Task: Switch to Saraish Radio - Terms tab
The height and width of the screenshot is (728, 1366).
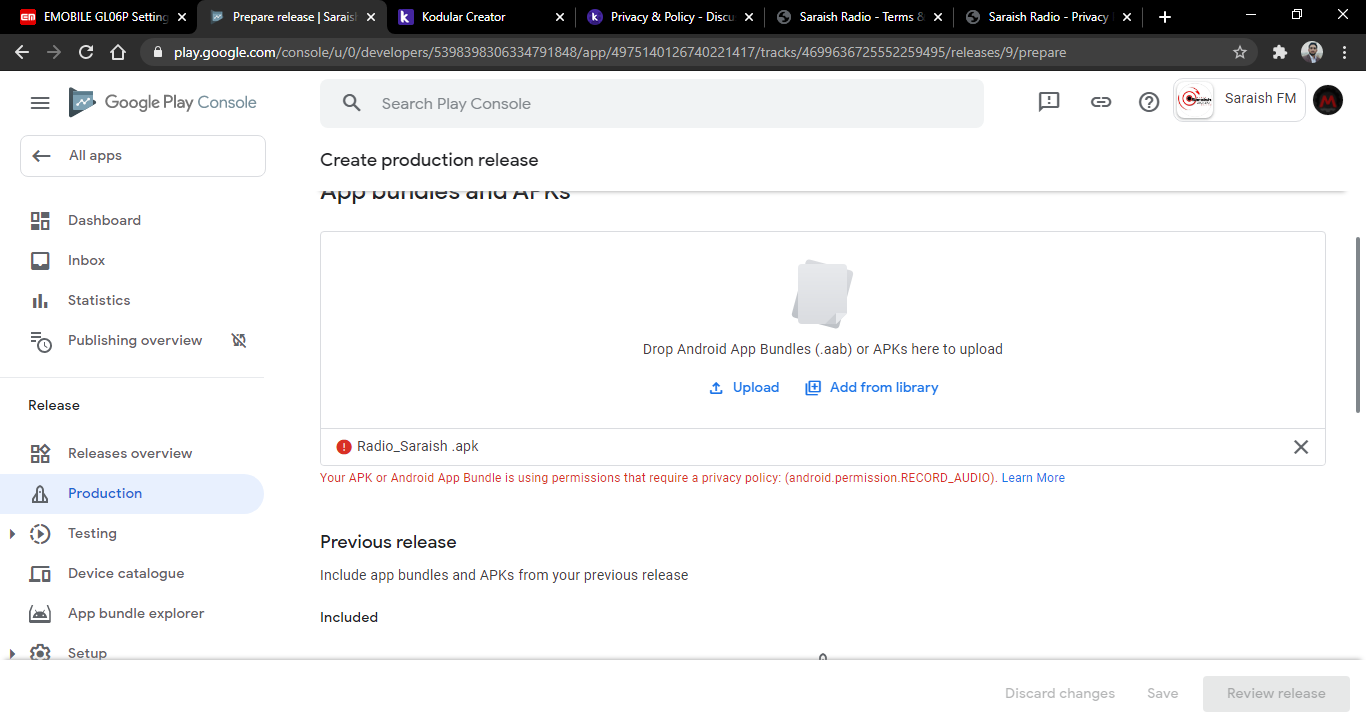Action: click(x=860, y=17)
